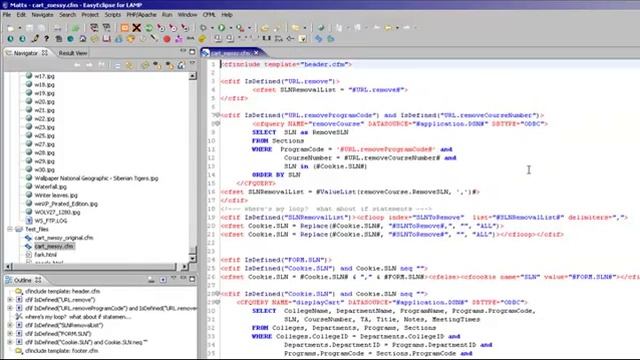Switch to the Result View tab
640x360 pixels.
(73, 53)
